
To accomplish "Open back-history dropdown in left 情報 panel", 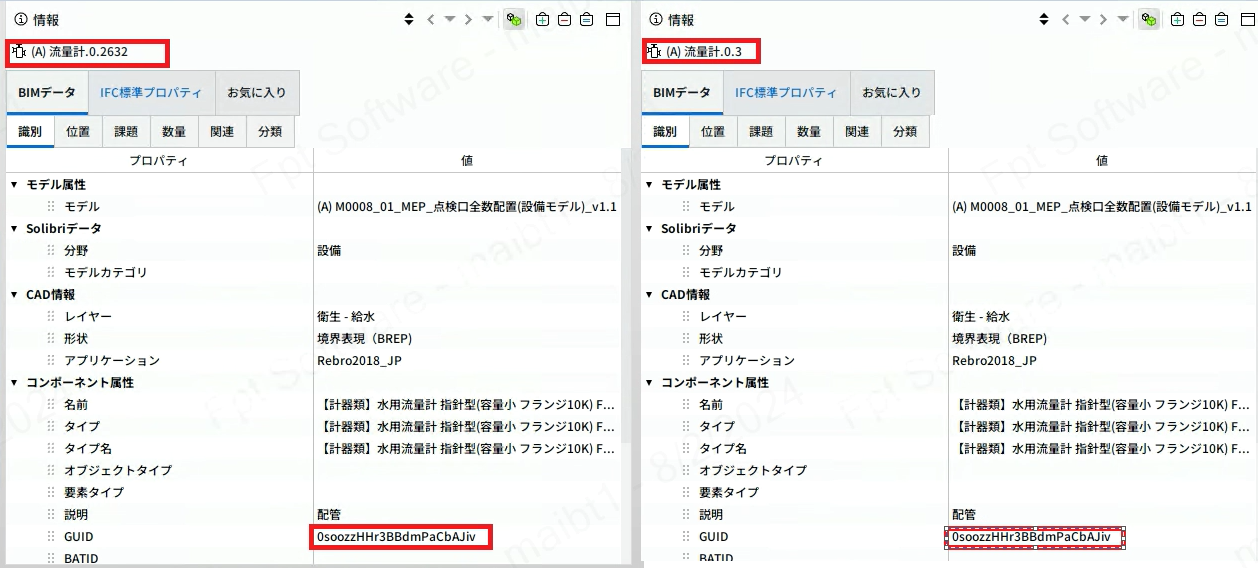I will [450, 19].
